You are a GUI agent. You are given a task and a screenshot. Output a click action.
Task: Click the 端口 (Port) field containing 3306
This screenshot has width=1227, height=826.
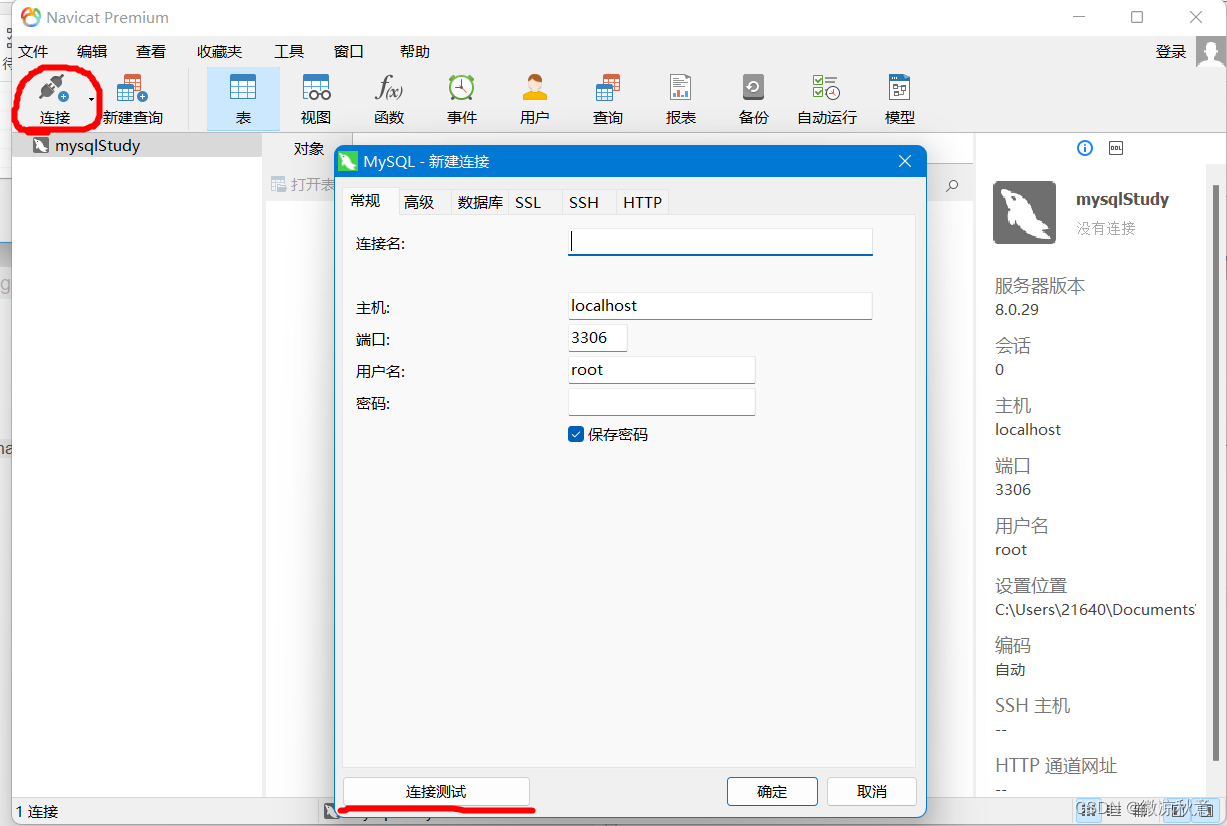pos(598,338)
